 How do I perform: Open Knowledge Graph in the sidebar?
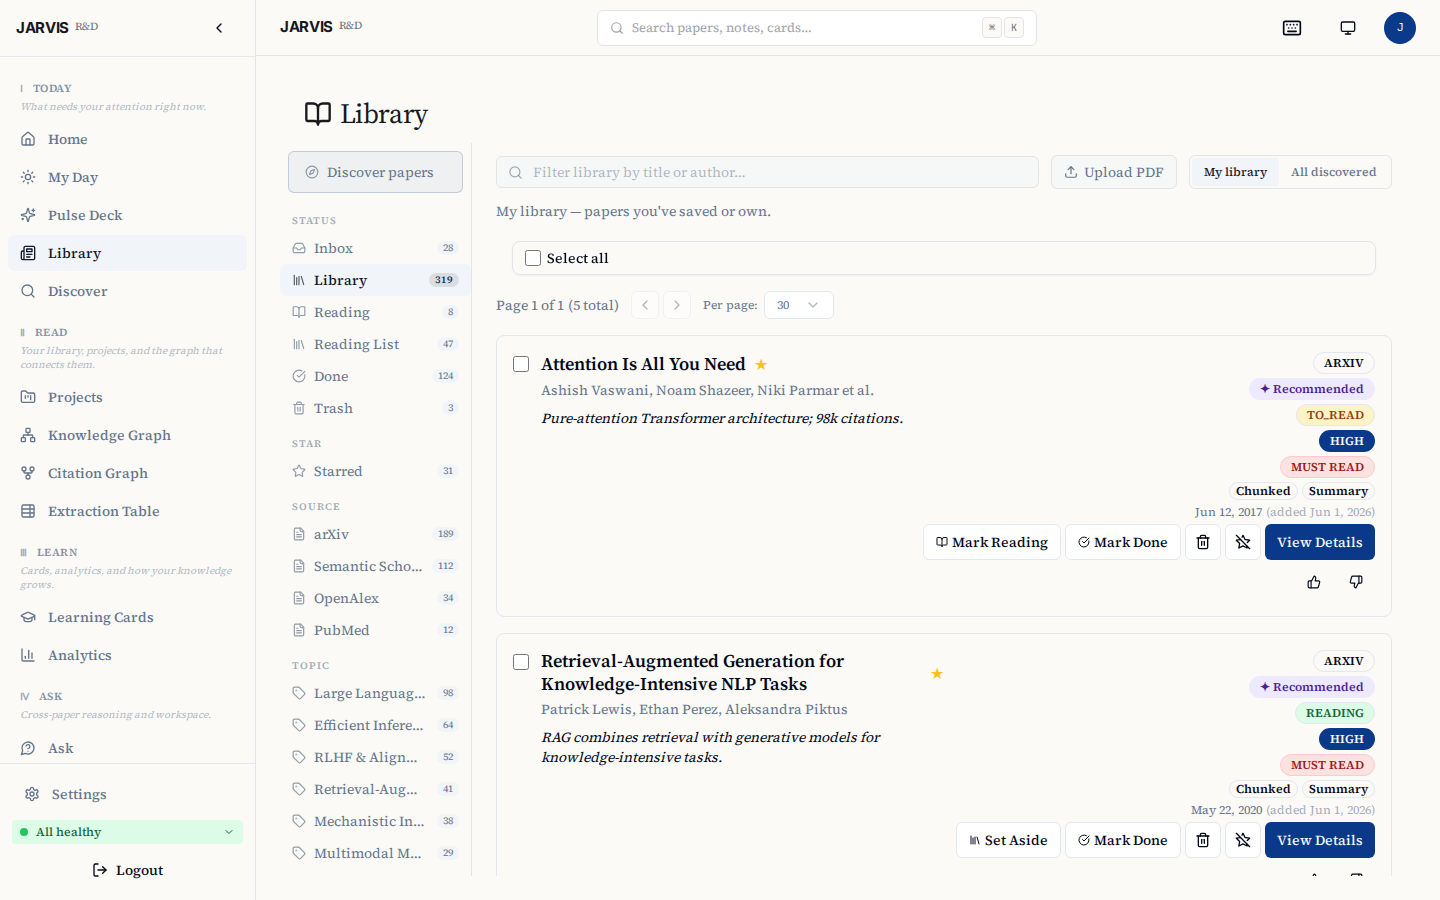(x=127, y=435)
